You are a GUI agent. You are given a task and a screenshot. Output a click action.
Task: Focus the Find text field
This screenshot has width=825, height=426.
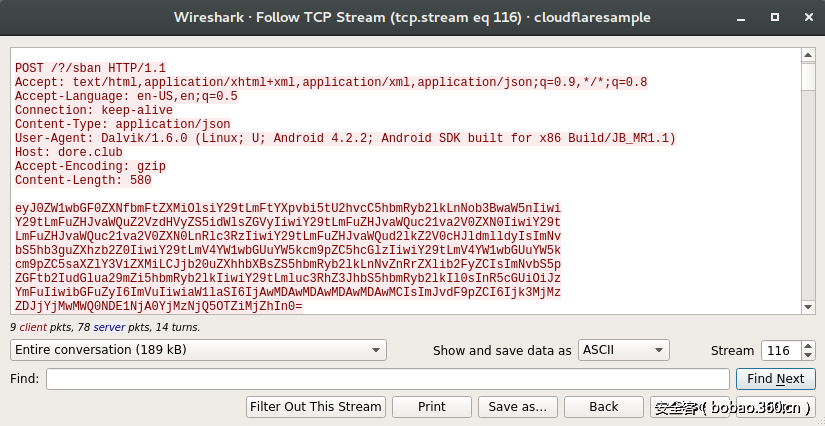(x=387, y=379)
